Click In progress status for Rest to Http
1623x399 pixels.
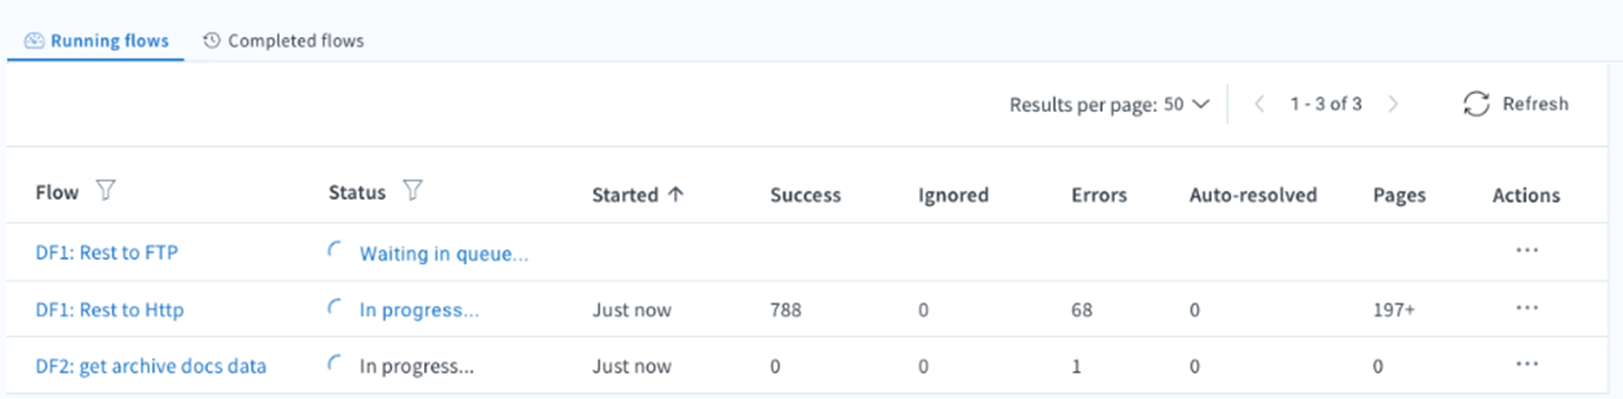(419, 310)
